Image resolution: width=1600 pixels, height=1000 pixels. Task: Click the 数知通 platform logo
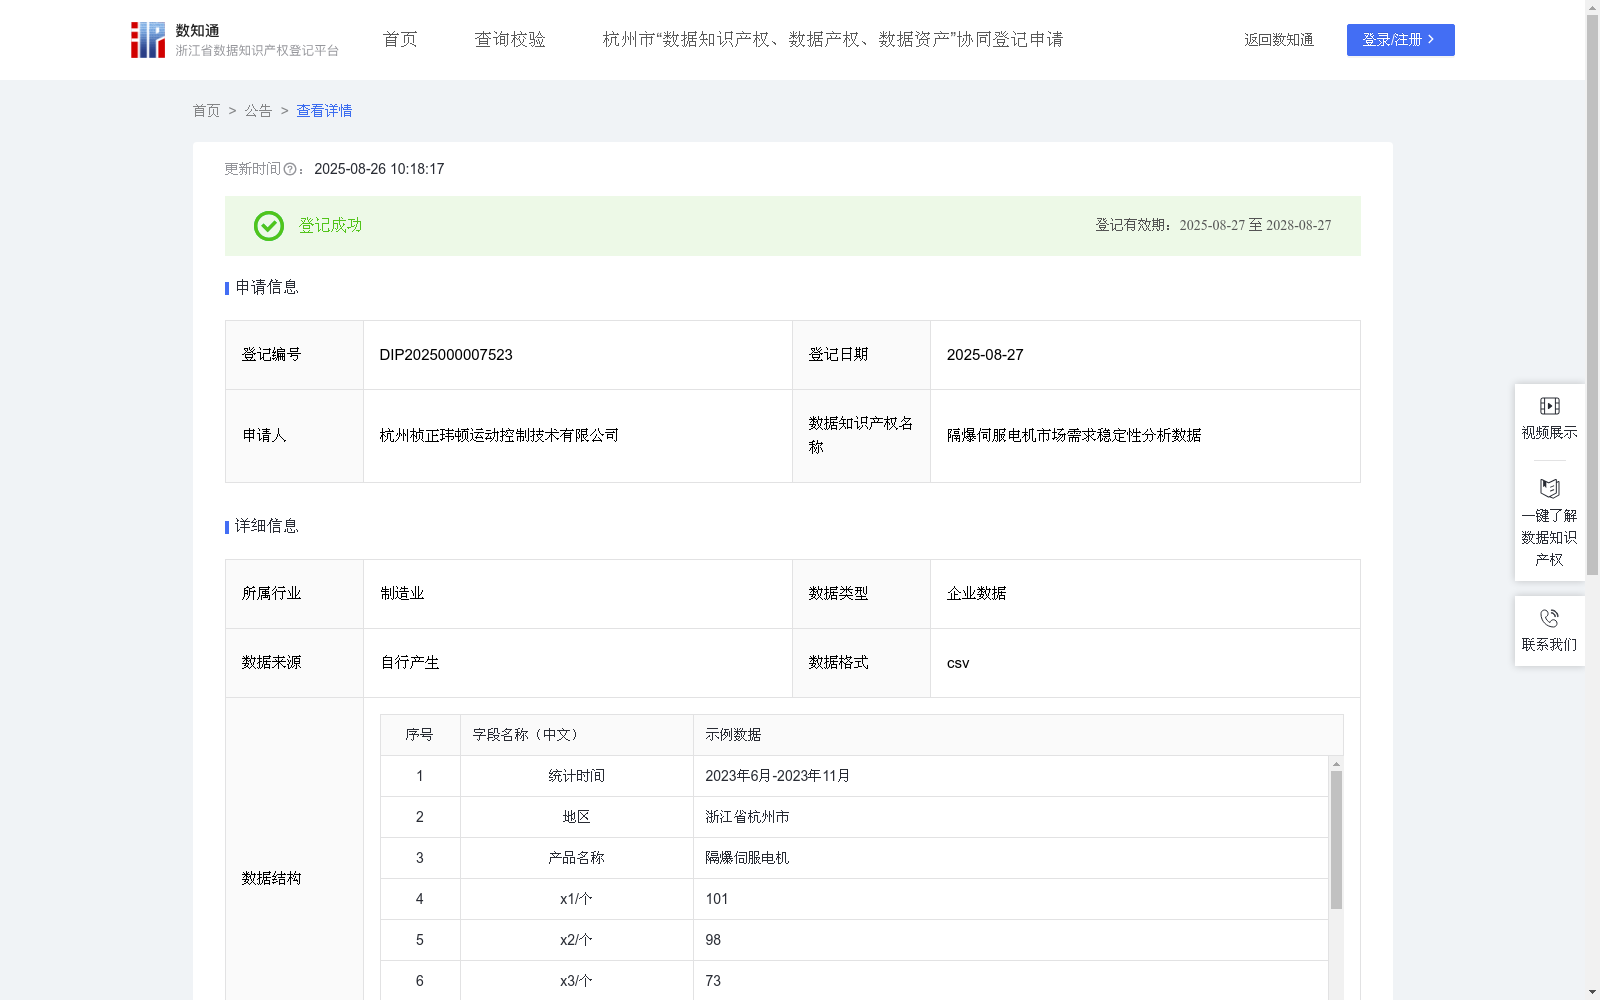(235, 40)
